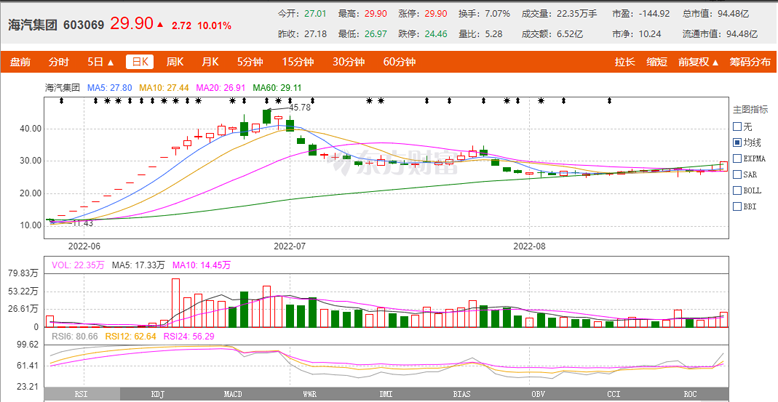Enable the BOLL indicator checkbox

click(738, 189)
